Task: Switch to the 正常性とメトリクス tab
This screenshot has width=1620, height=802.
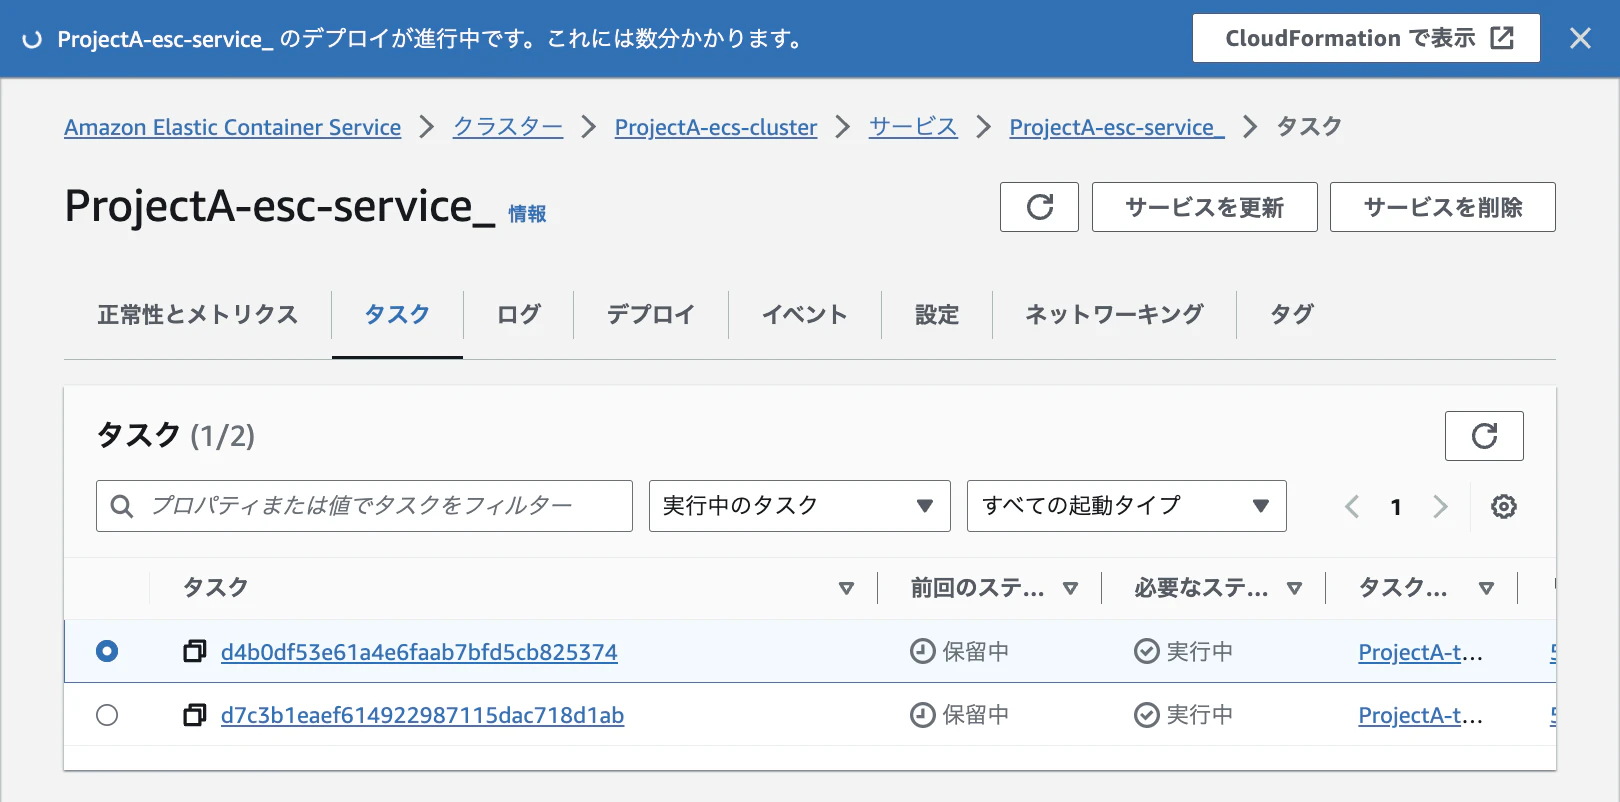Action: [197, 315]
